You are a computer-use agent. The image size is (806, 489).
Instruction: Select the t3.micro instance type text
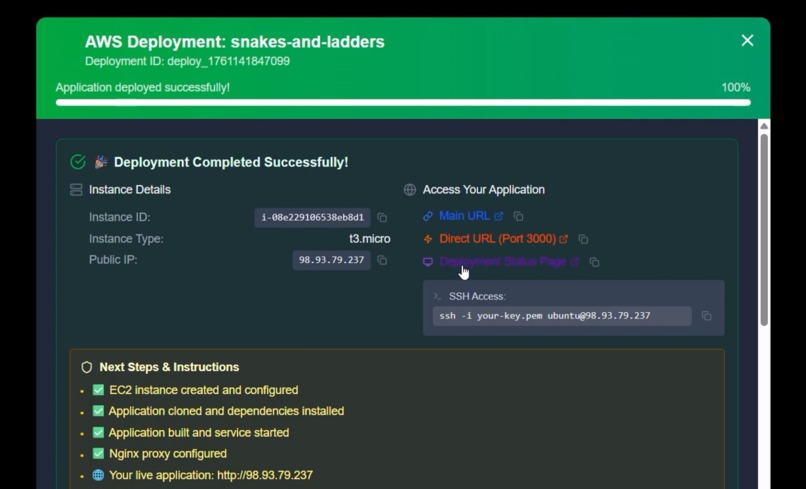click(x=370, y=239)
